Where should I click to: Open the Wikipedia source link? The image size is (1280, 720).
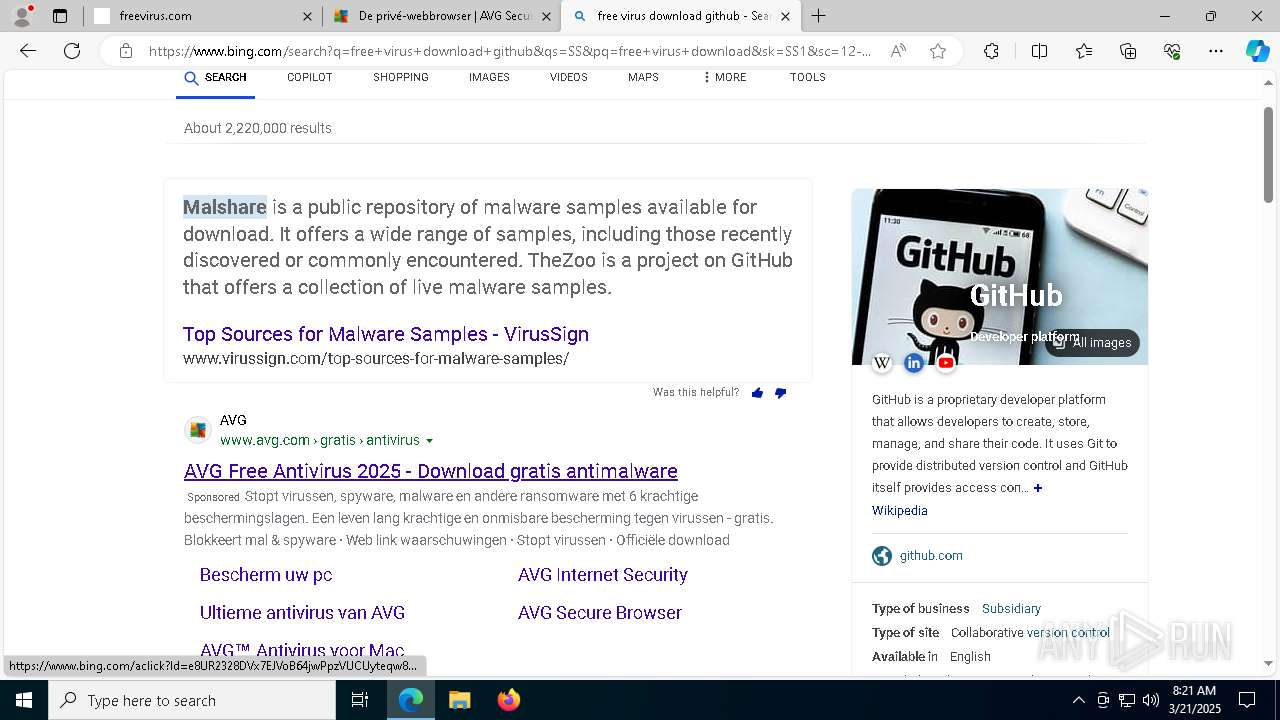pyautogui.click(x=899, y=511)
